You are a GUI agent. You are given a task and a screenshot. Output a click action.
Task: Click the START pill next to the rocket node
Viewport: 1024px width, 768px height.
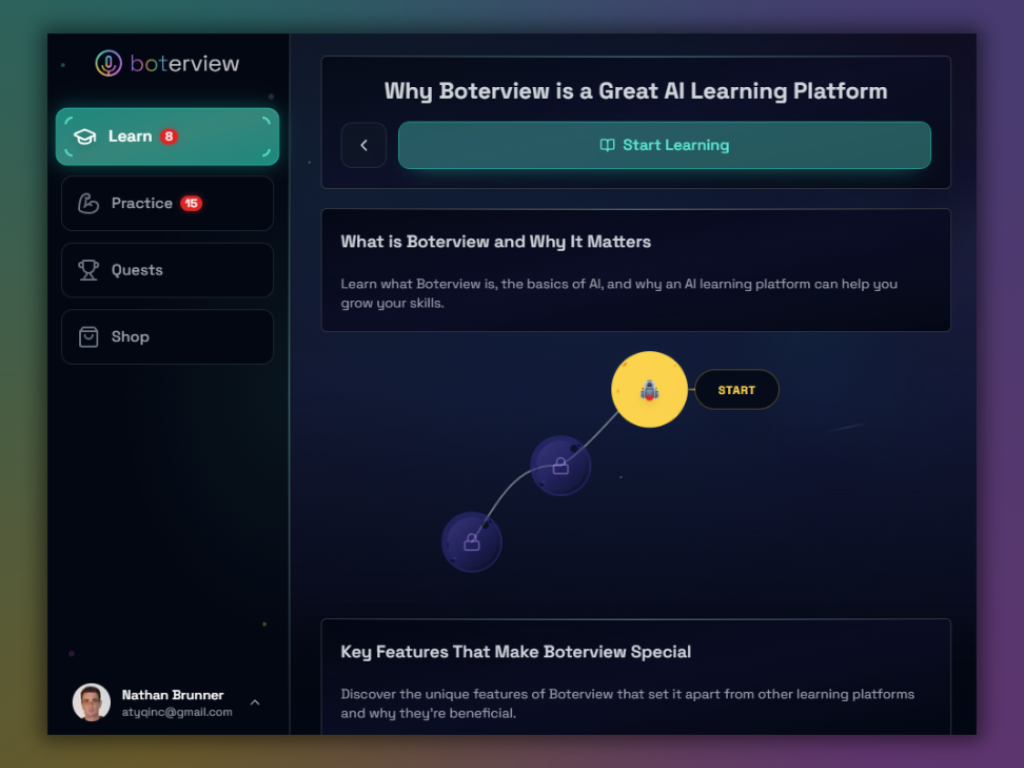(737, 390)
